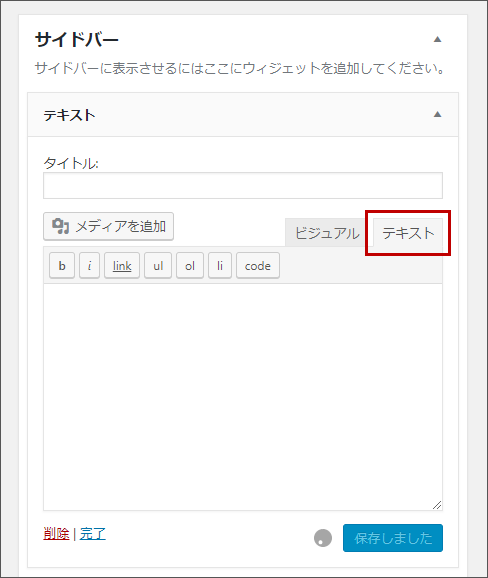Collapse the サイドバー panel arrow

[438, 39]
